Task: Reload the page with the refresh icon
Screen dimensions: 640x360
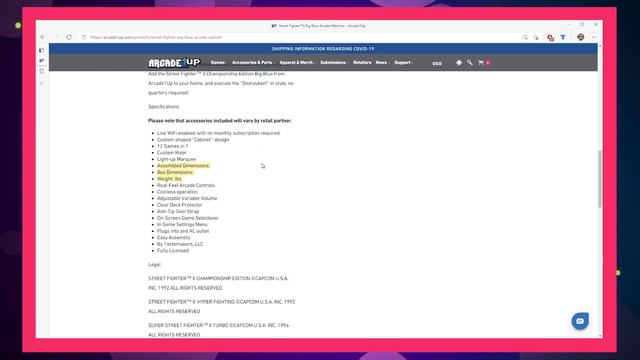Action: [69, 37]
